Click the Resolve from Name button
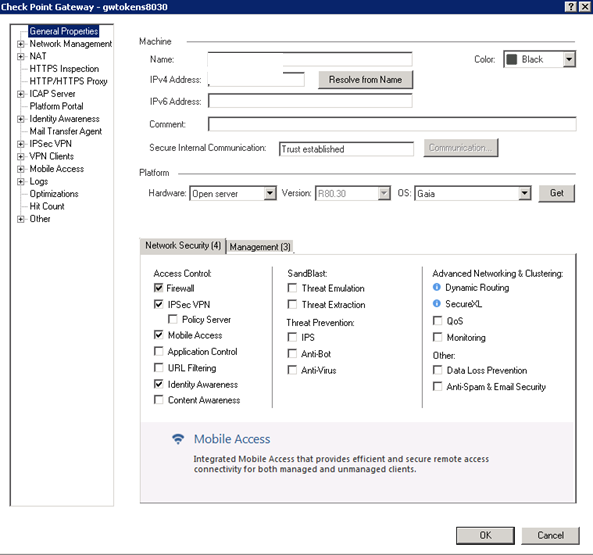Screen dimensions: 593x555 (365, 80)
